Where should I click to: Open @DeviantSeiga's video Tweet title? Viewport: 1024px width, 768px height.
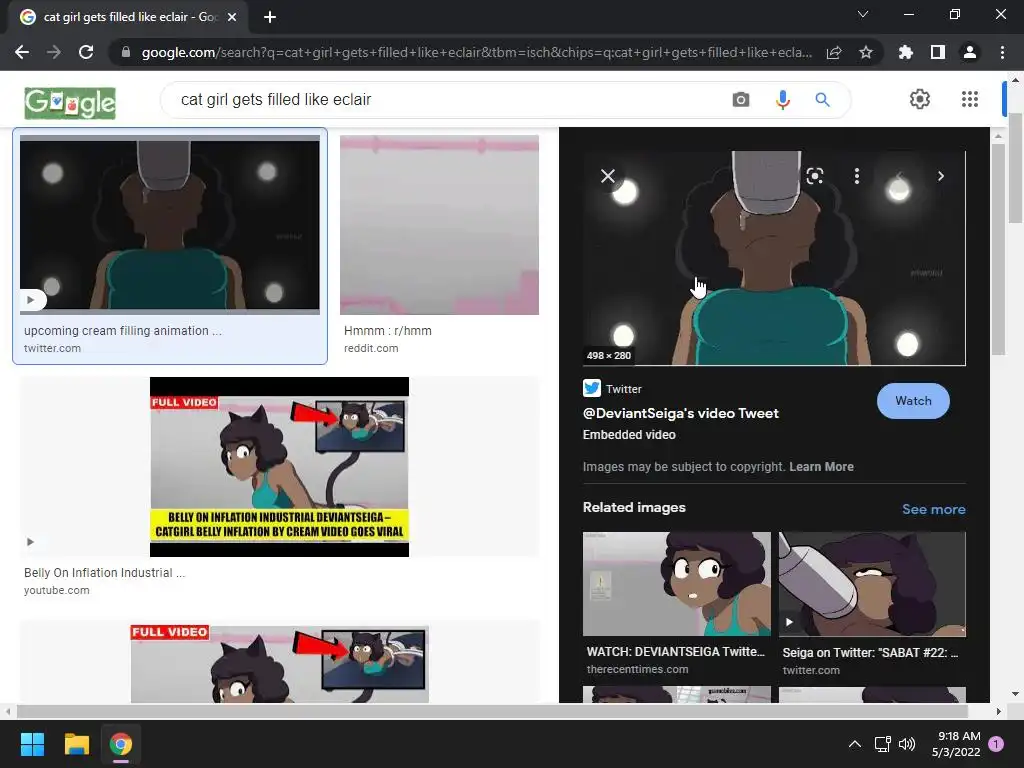[x=680, y=413]
